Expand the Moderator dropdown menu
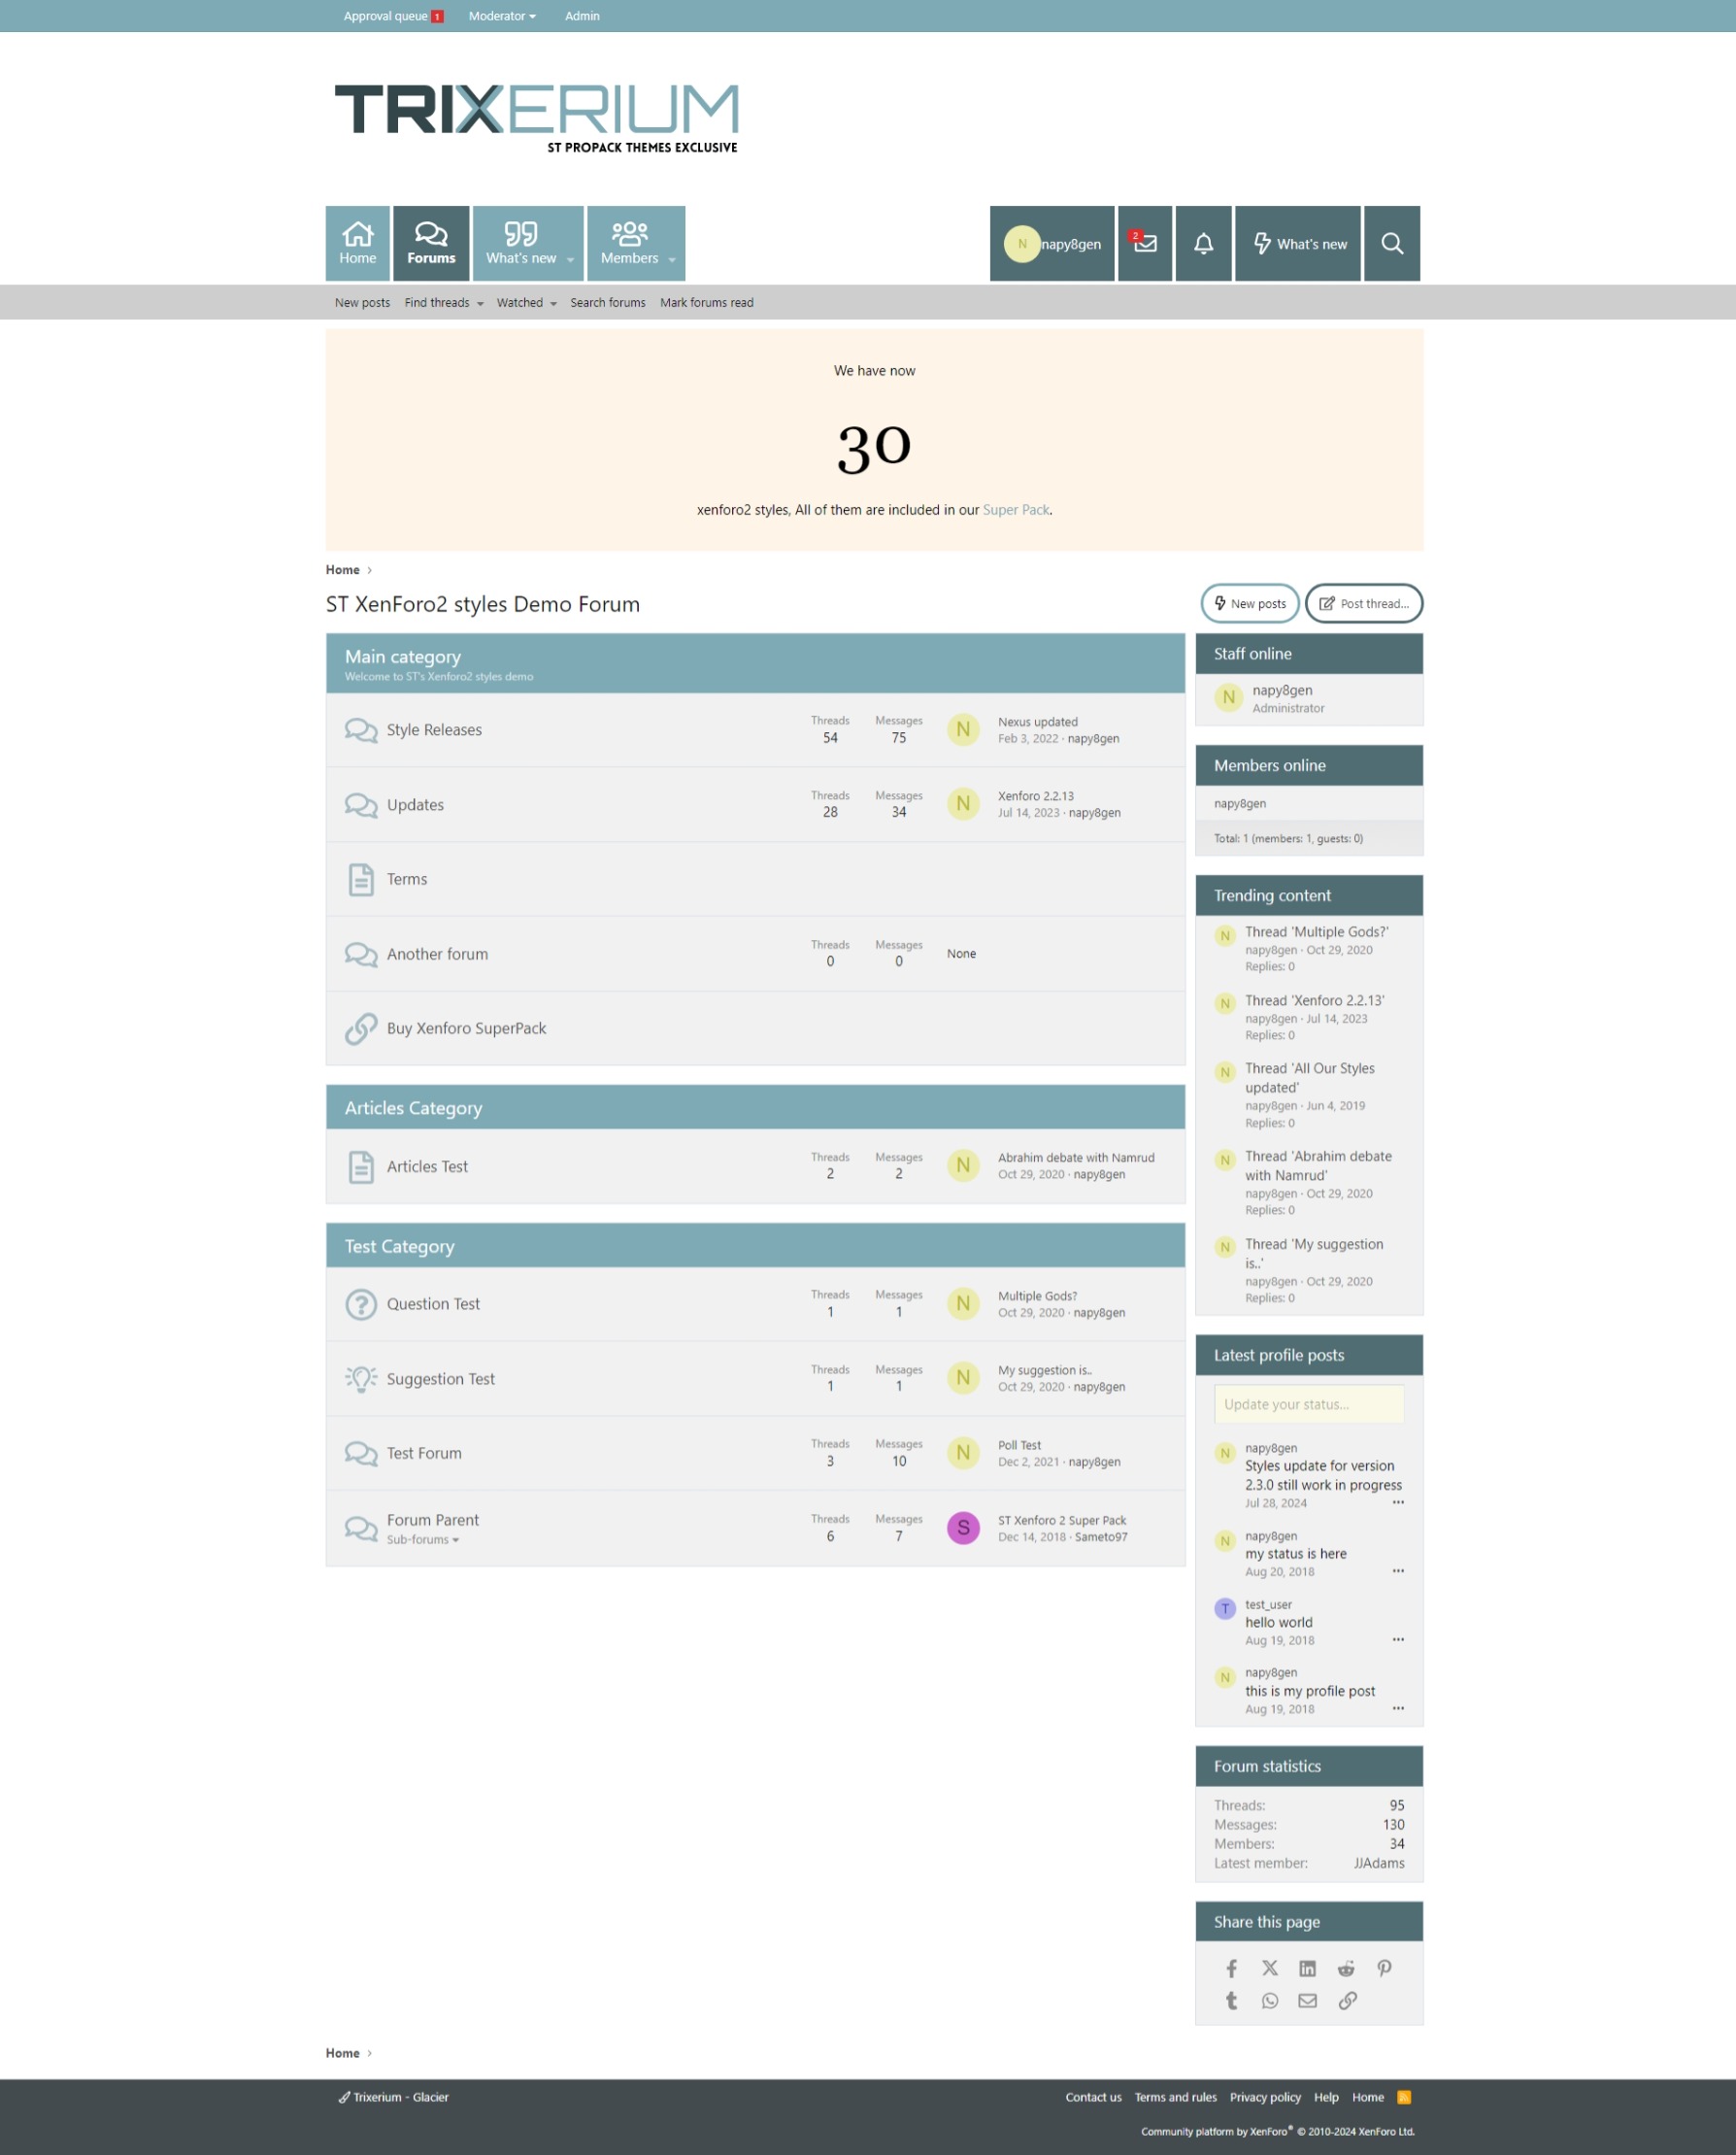The height and width of the screenshot is (2155, 1736). click(502, 16)
